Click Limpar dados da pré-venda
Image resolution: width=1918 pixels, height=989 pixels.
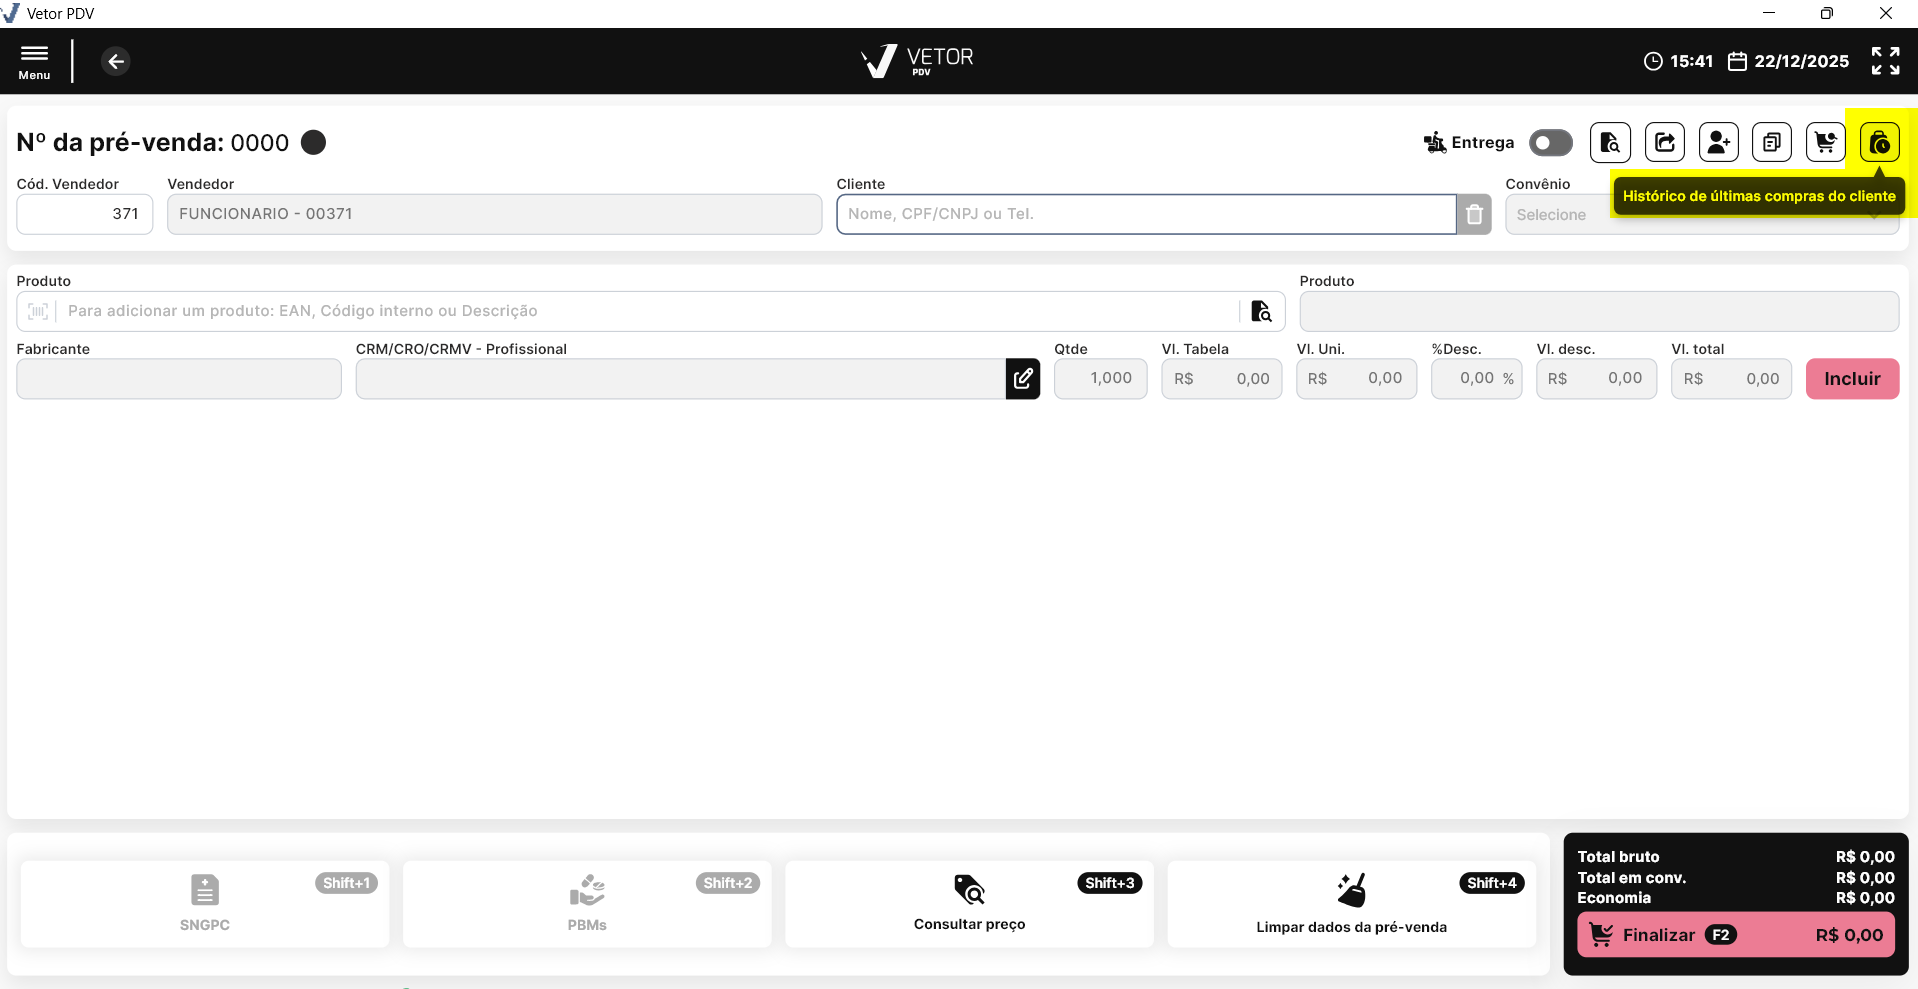(1351, 904)
